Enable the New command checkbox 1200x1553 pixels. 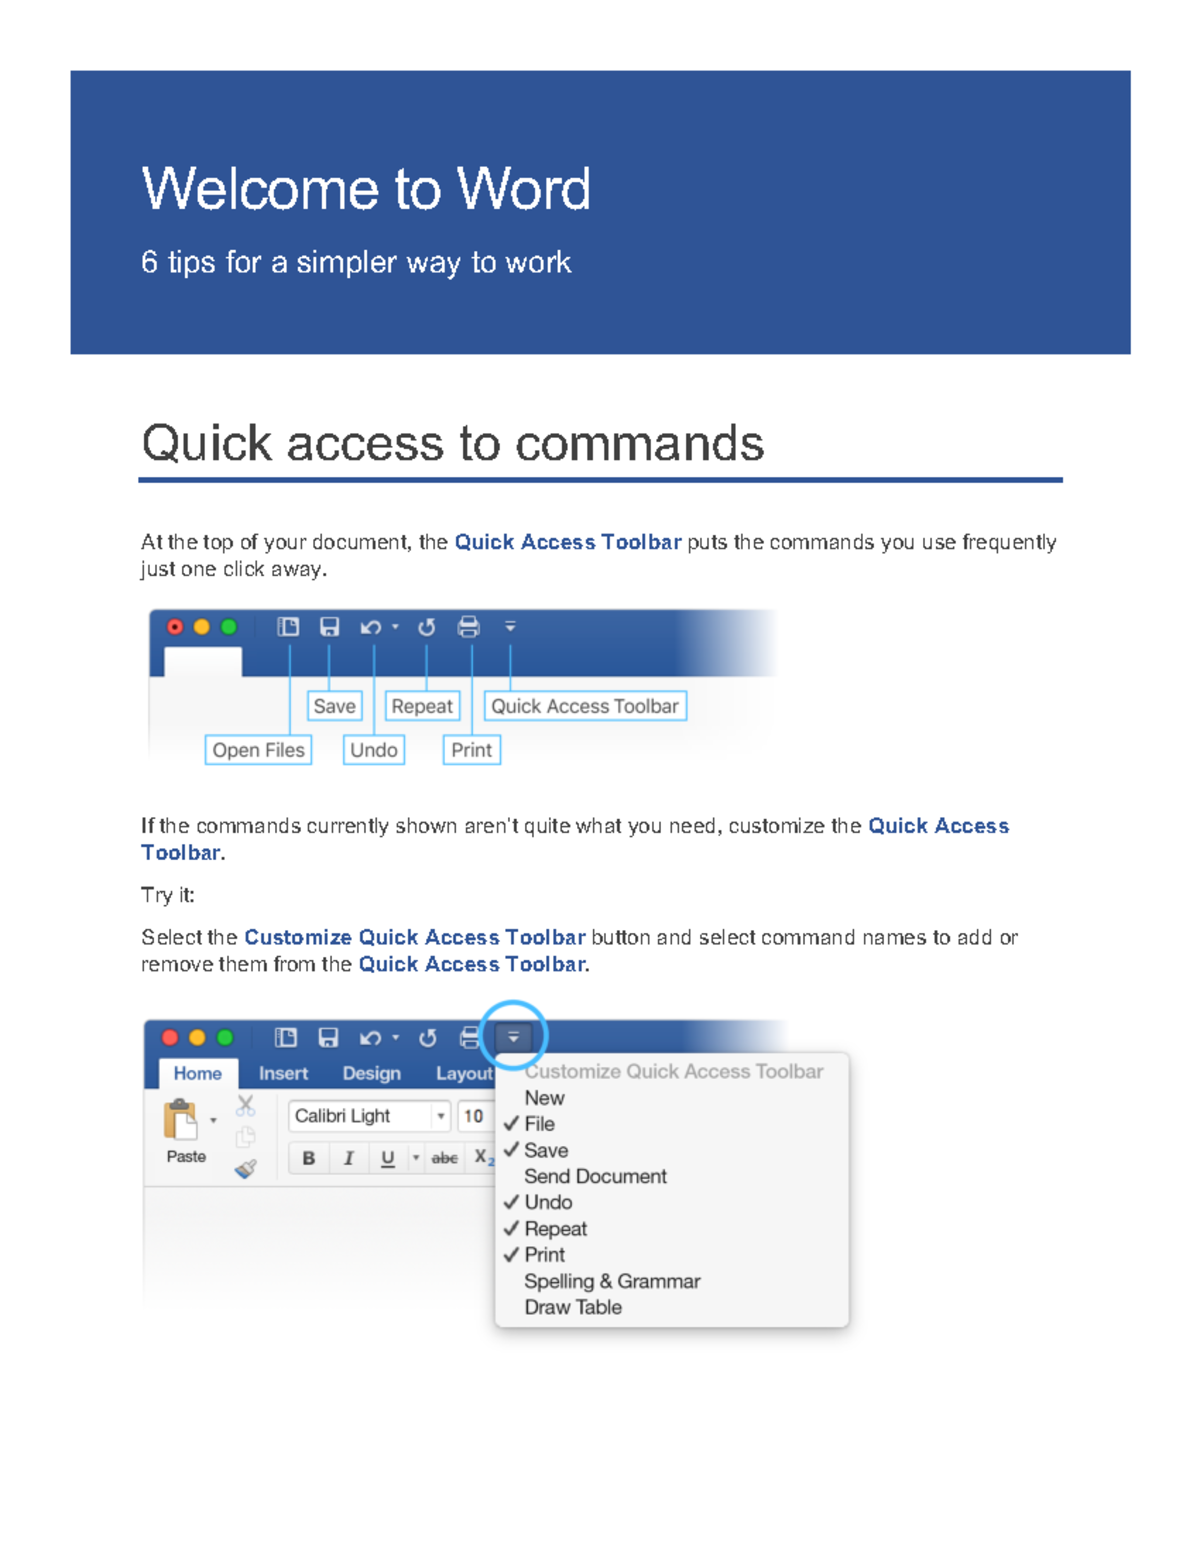[x=545, y=1097]
